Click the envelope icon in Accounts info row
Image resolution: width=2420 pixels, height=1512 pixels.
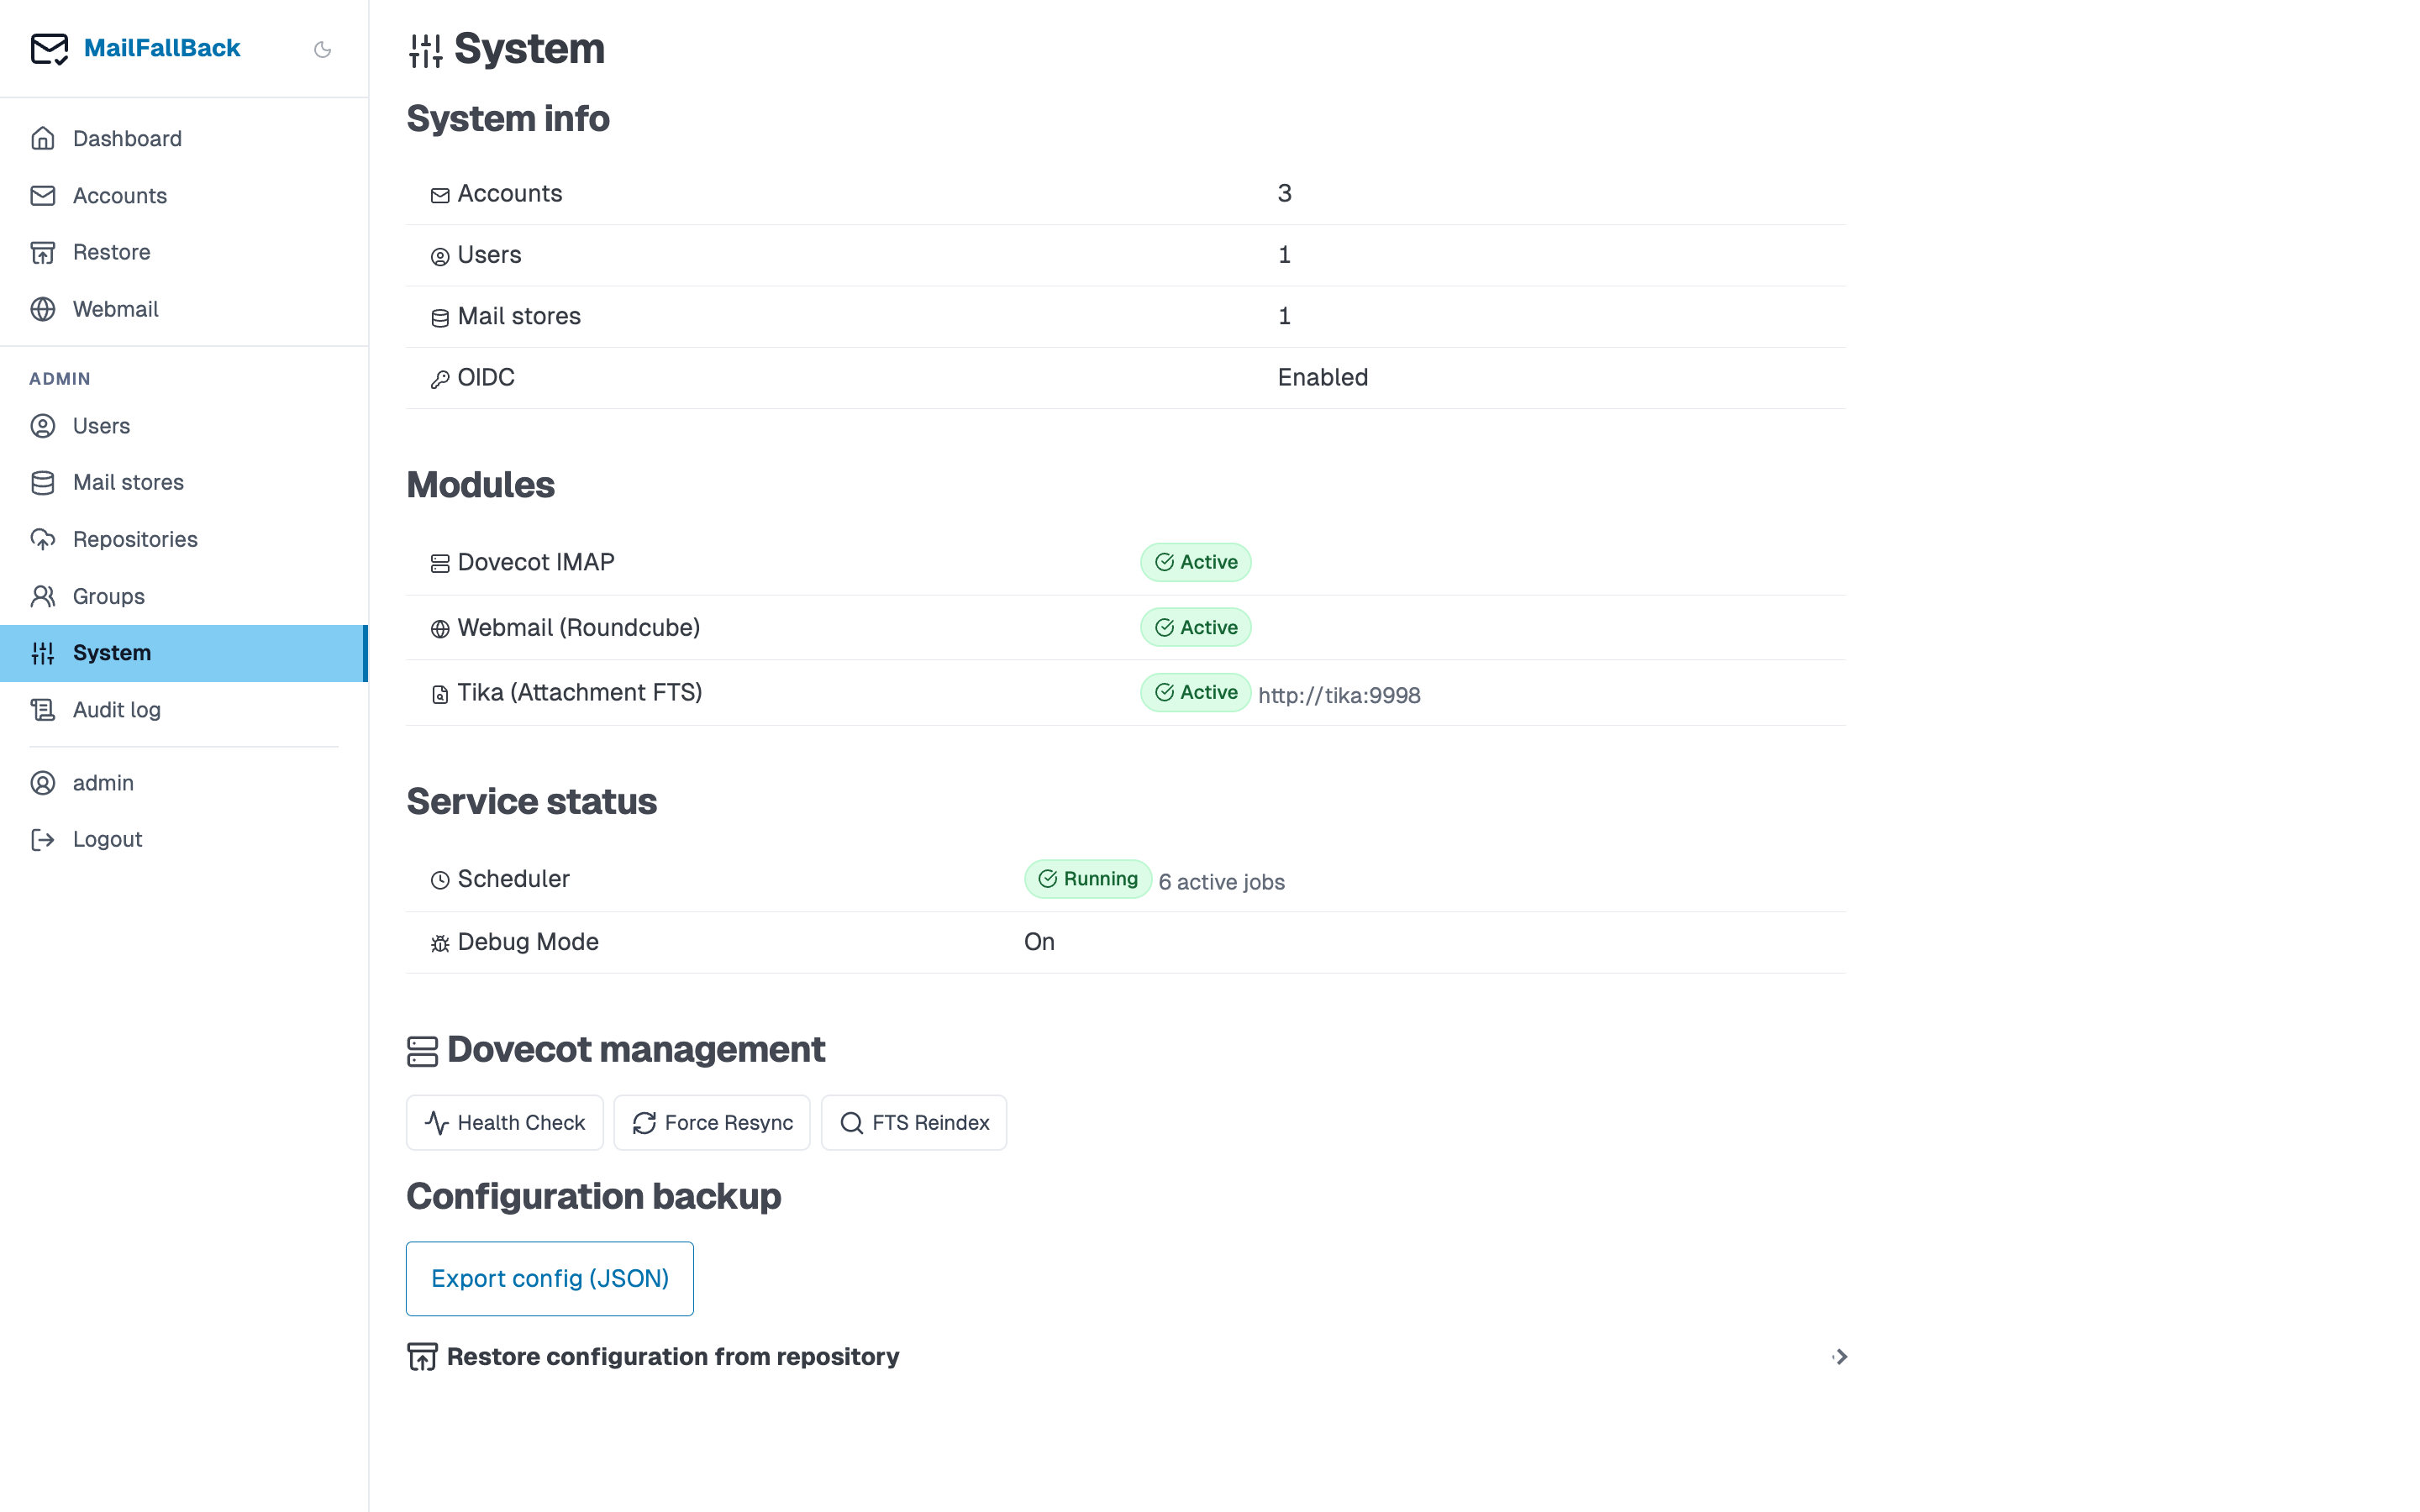(440, 196)
